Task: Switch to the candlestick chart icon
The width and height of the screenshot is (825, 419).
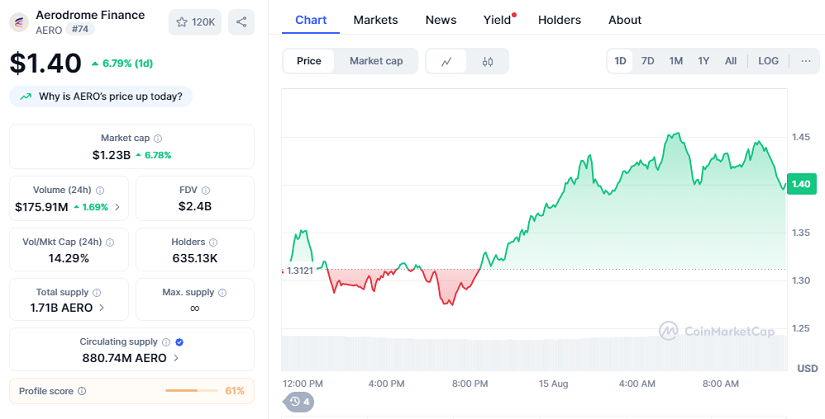Action: 488,61
